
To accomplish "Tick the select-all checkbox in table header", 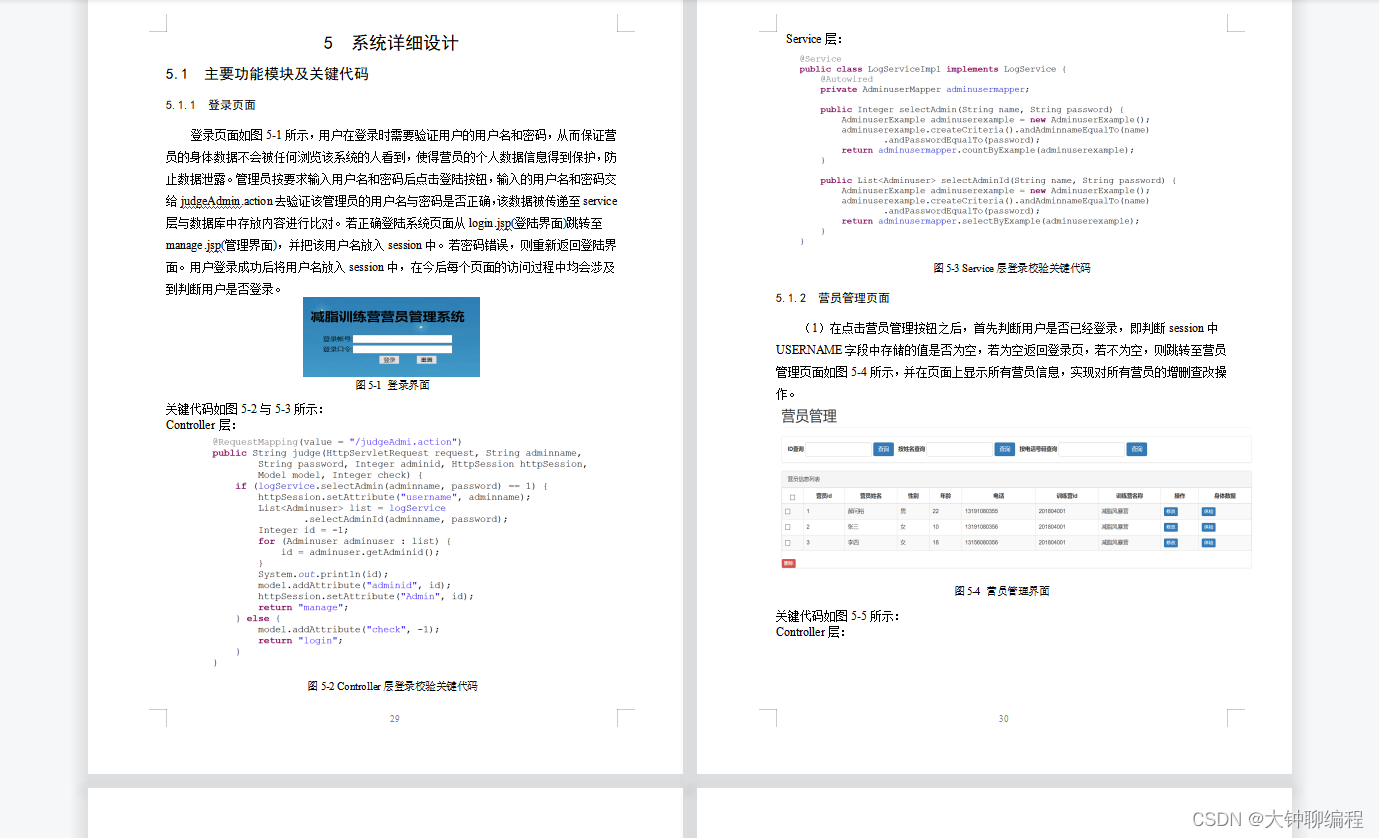I will coord(792,497).
